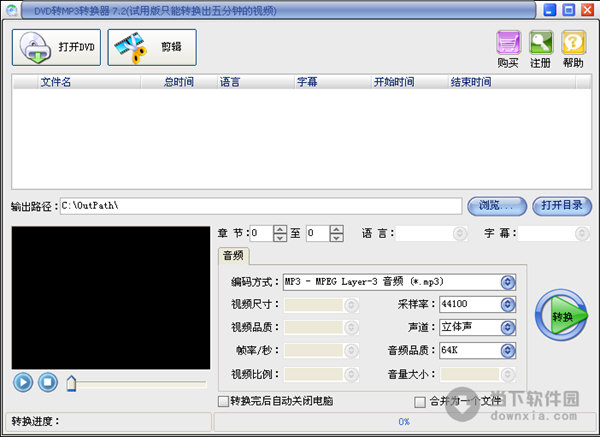
Task: Enable auto shutdown after conversion checkbox
Action: 223,401
